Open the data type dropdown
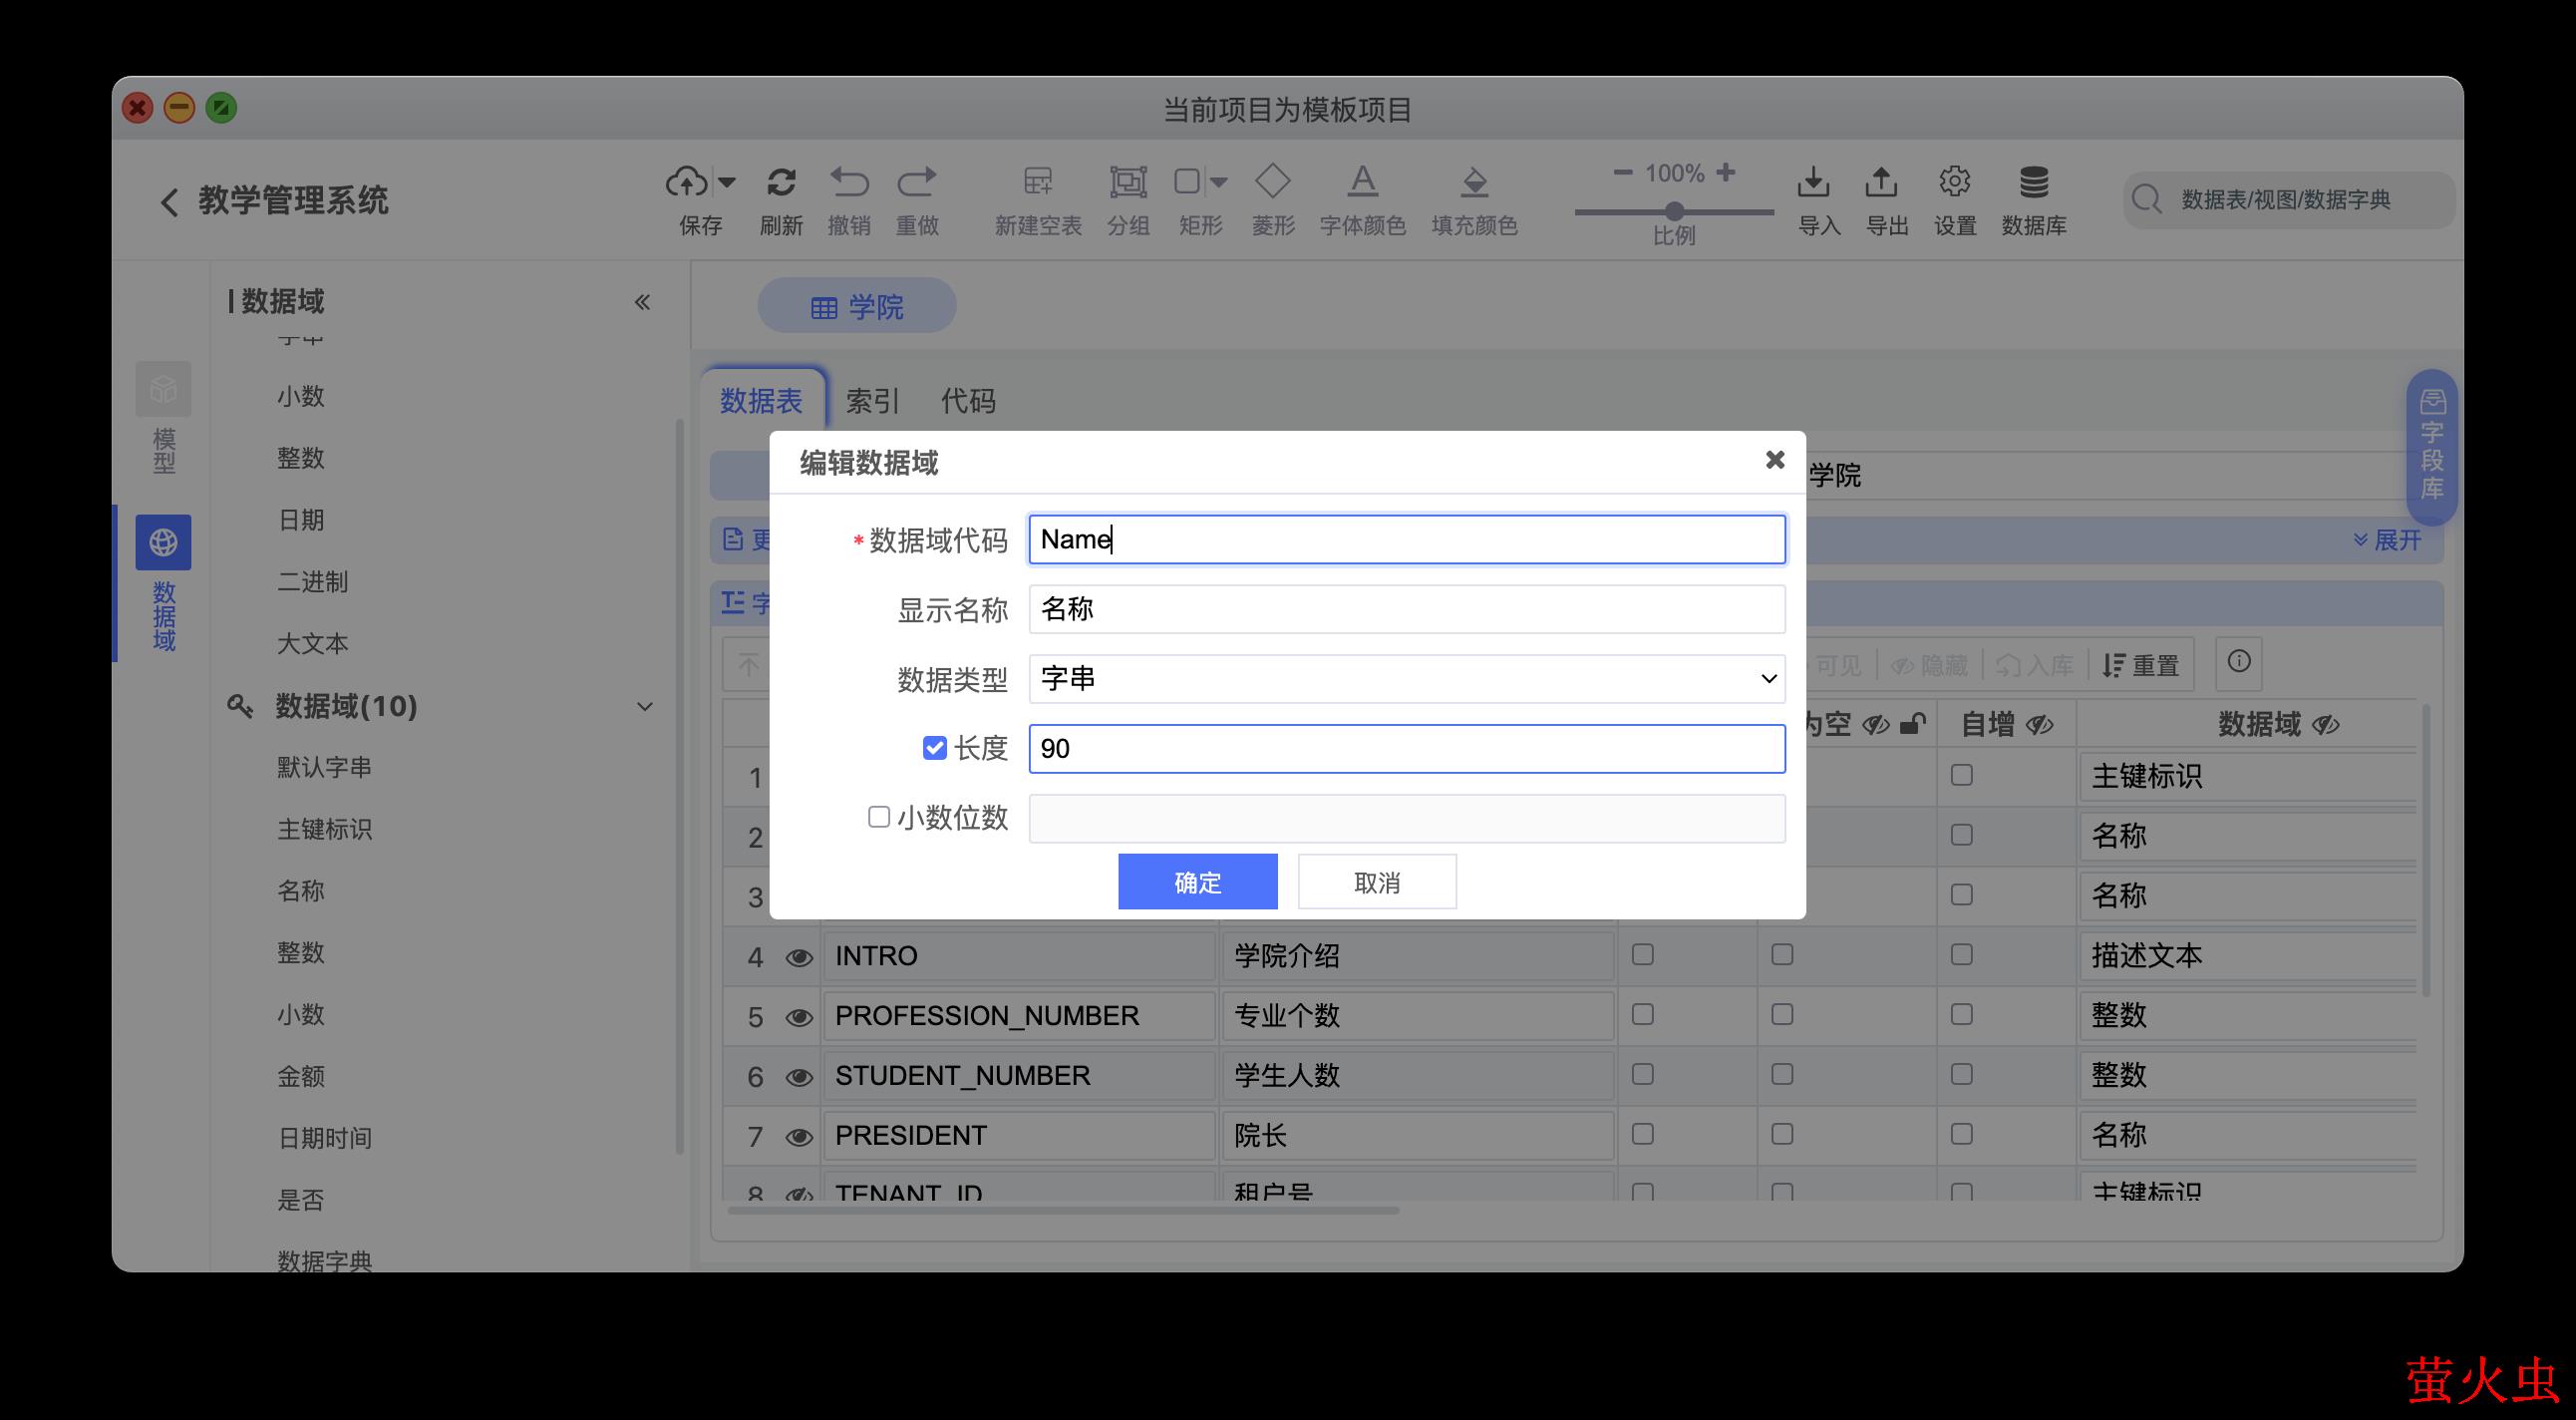 pos(1406,679)
